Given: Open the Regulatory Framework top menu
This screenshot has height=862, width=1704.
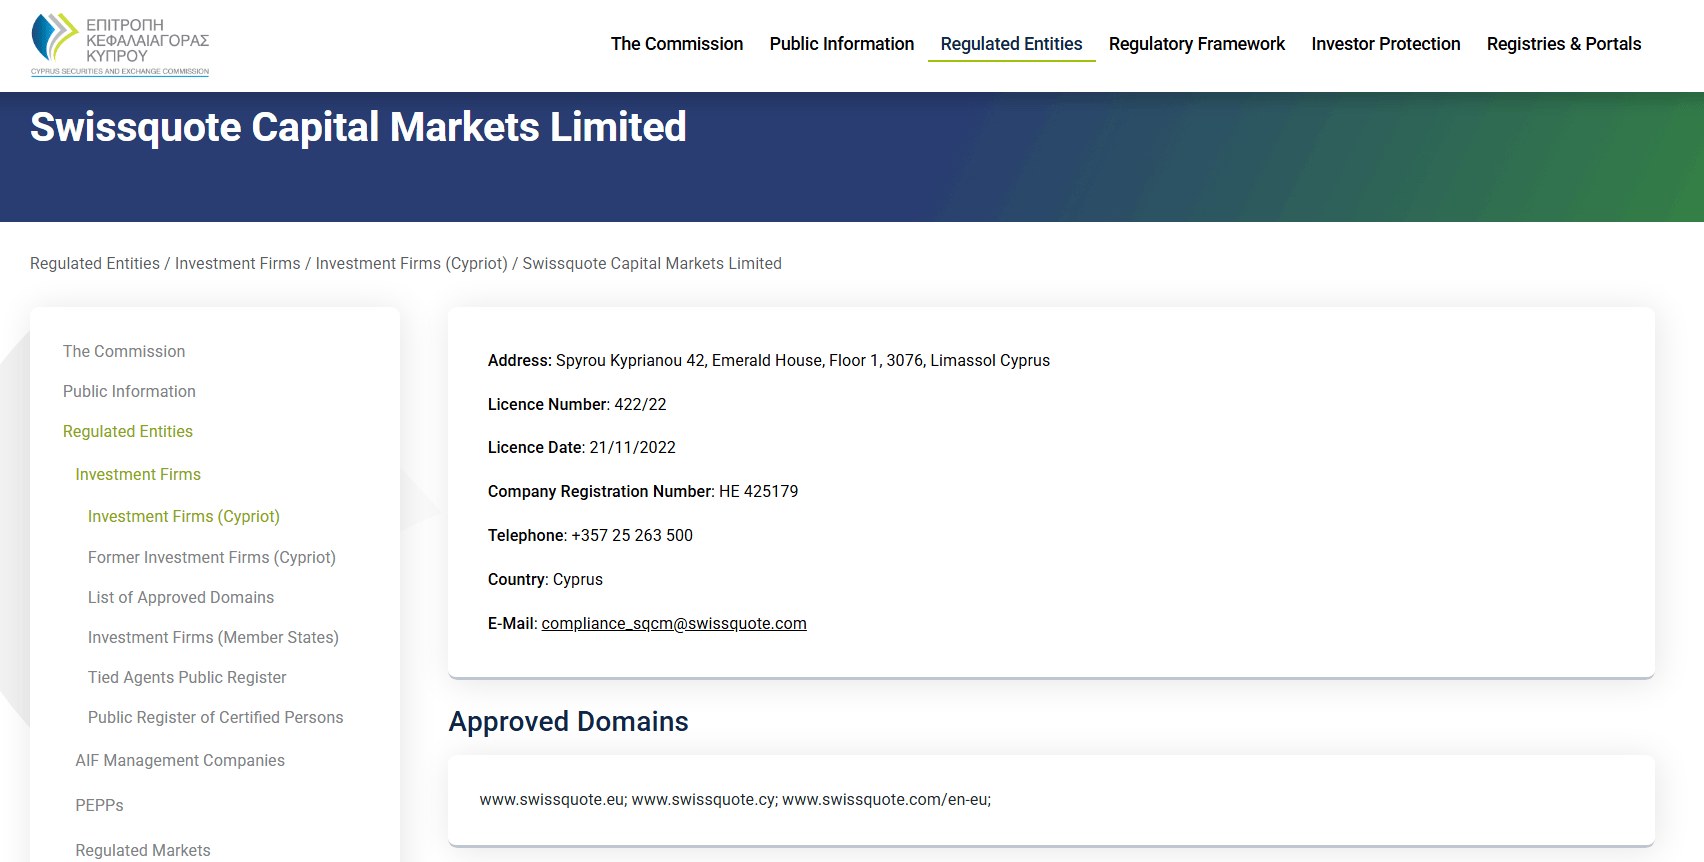Looking at the screenshot, I should (x=1197, y=44).
